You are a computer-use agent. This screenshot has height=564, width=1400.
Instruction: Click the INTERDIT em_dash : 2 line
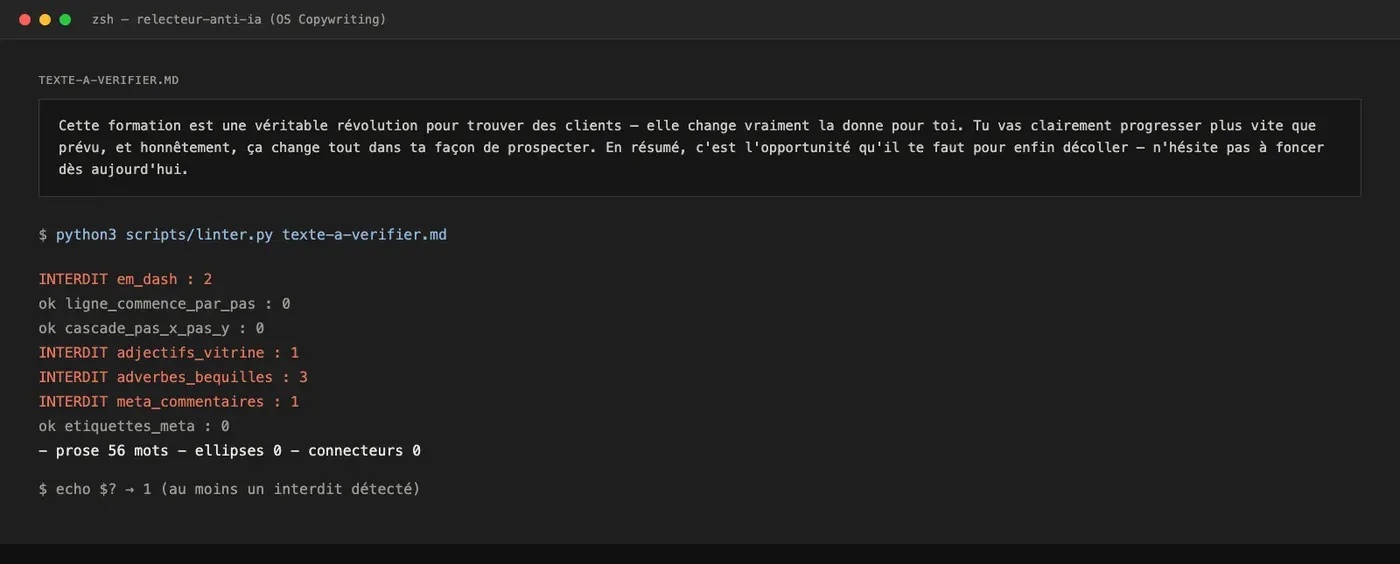[x=125, y=280]
